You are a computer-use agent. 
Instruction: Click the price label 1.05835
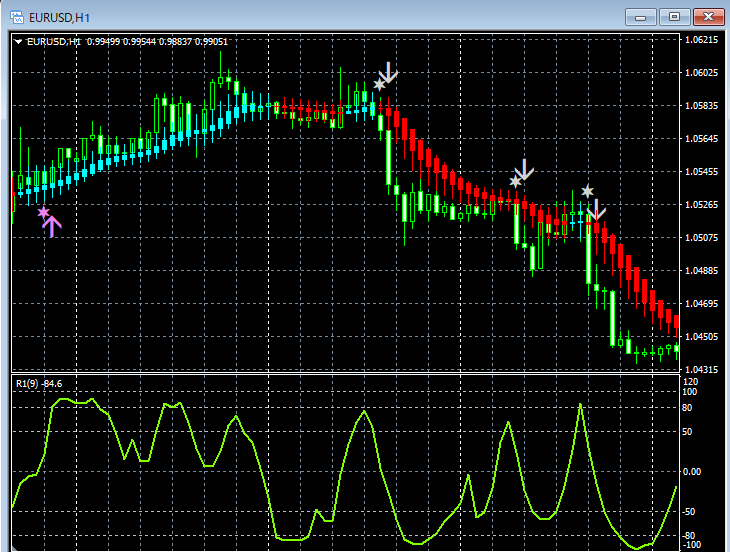tap(701, 106)
